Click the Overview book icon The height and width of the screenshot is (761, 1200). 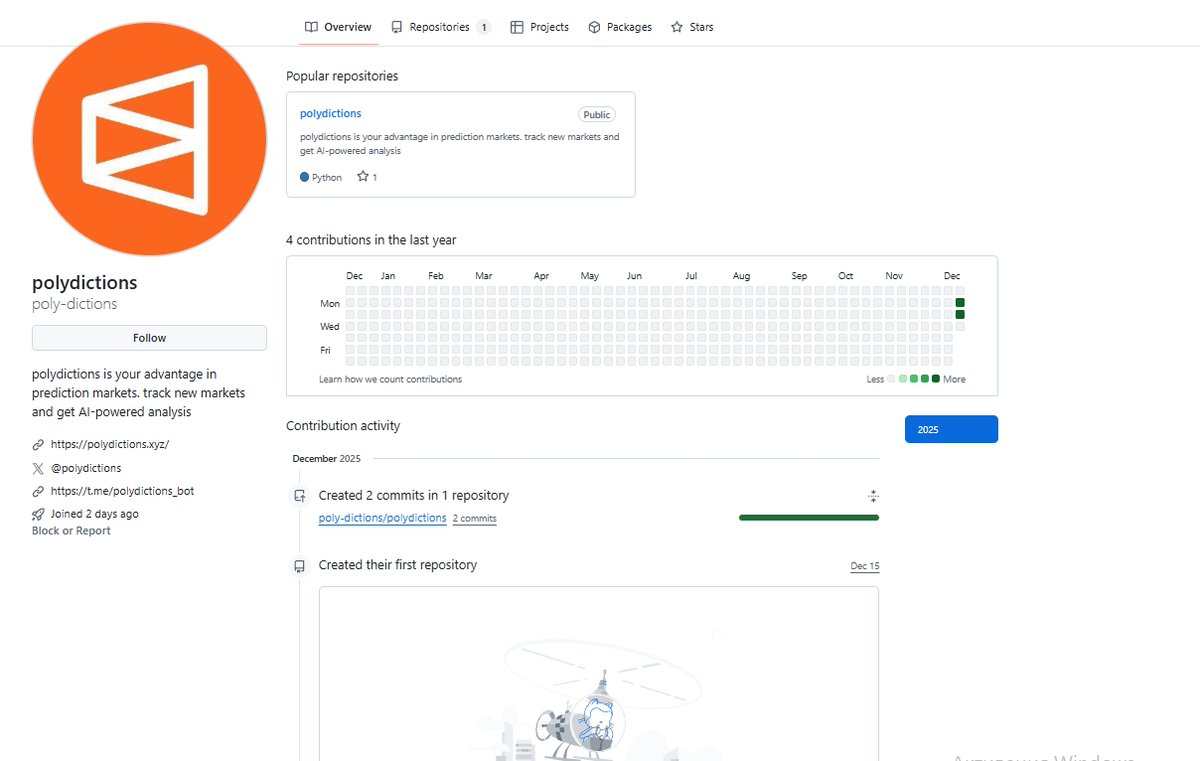coord(312,27)
